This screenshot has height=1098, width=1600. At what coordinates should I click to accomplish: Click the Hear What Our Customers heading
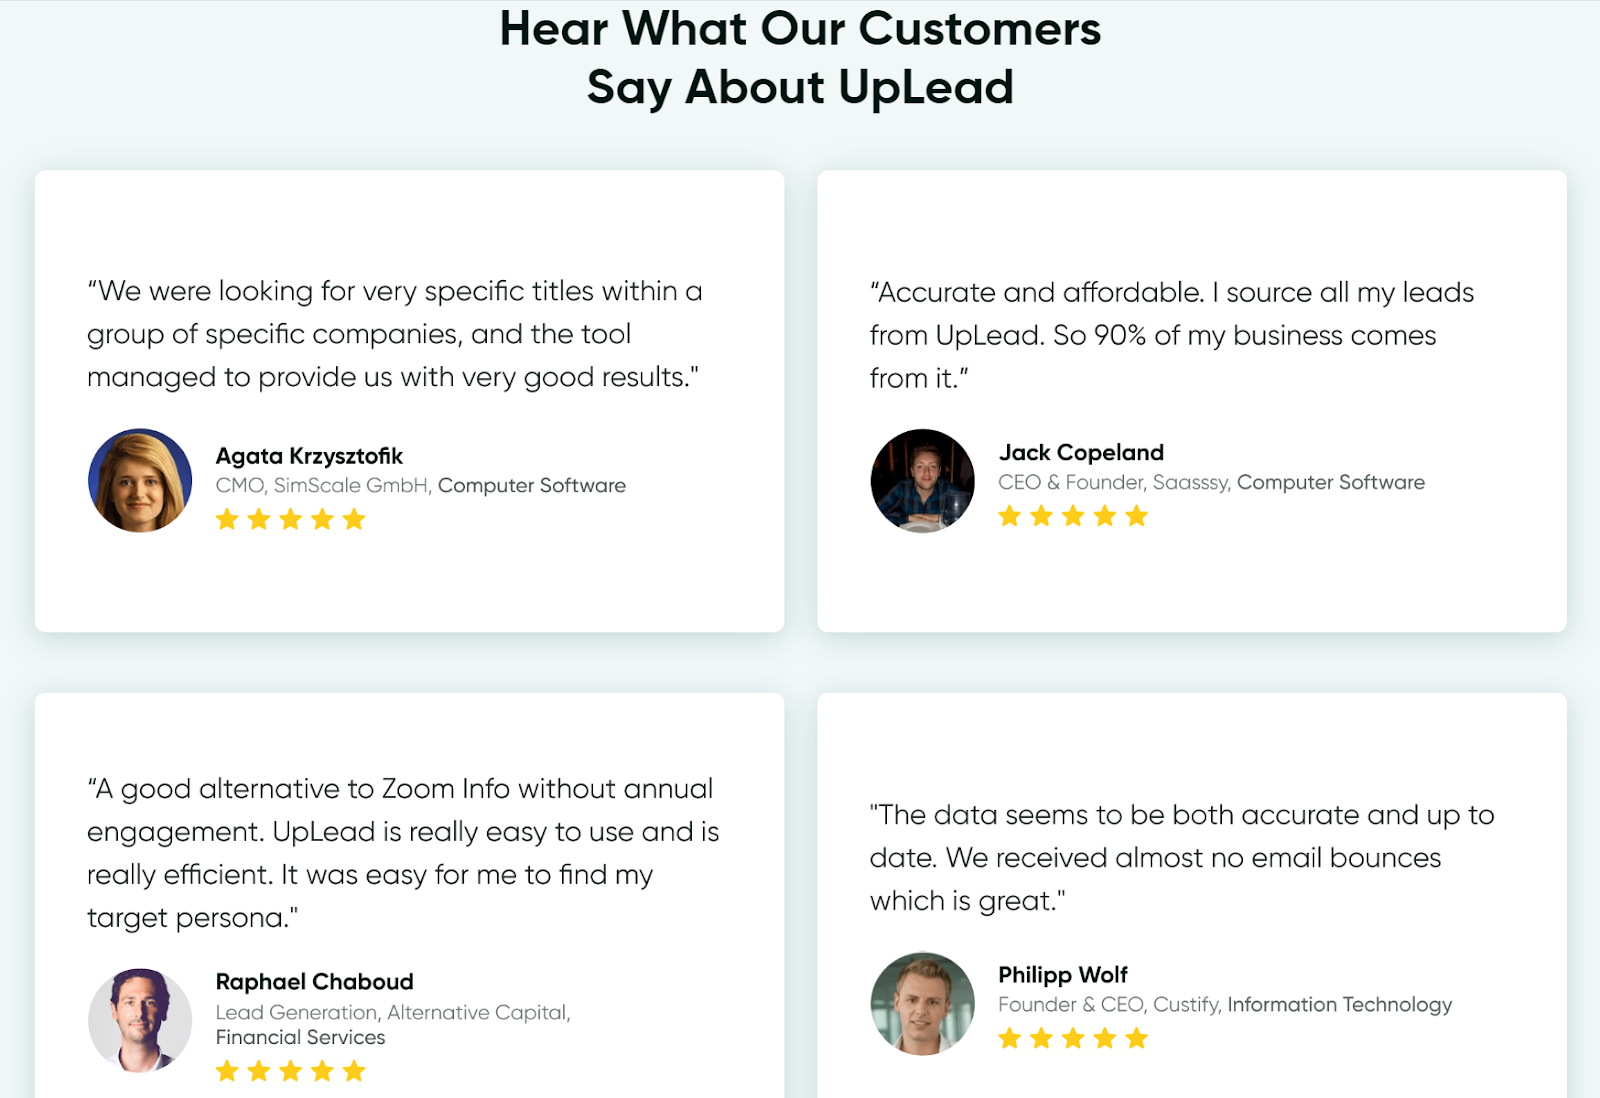[800, 29]
